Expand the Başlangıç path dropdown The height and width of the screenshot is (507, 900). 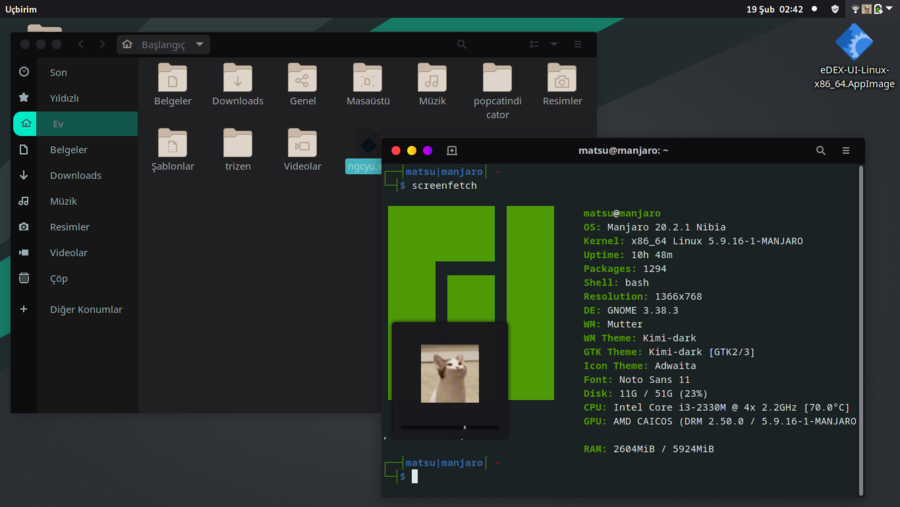pyautogui.click(x=201, y=45)
